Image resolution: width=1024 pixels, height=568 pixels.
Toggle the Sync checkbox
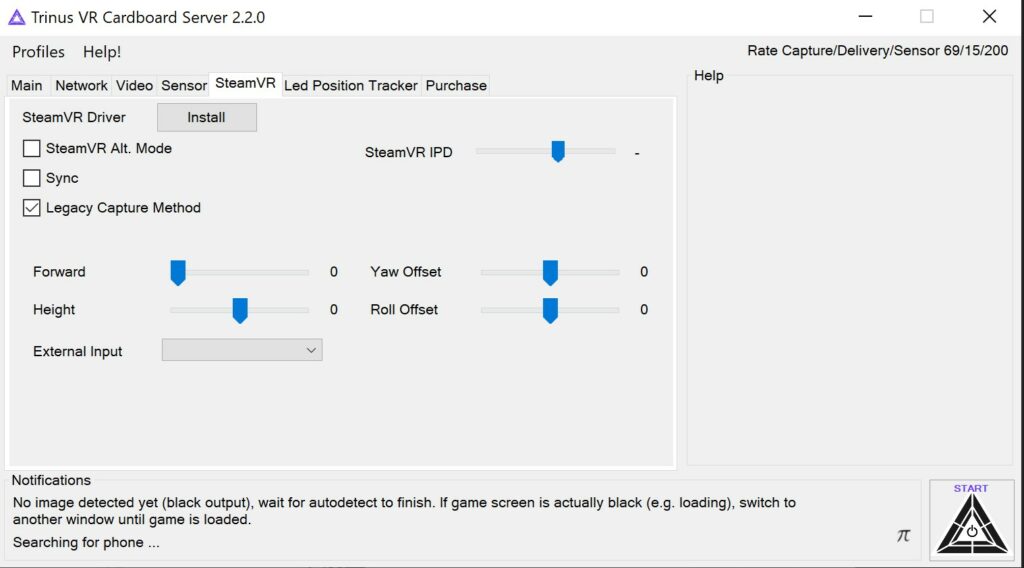pos(32,179)
